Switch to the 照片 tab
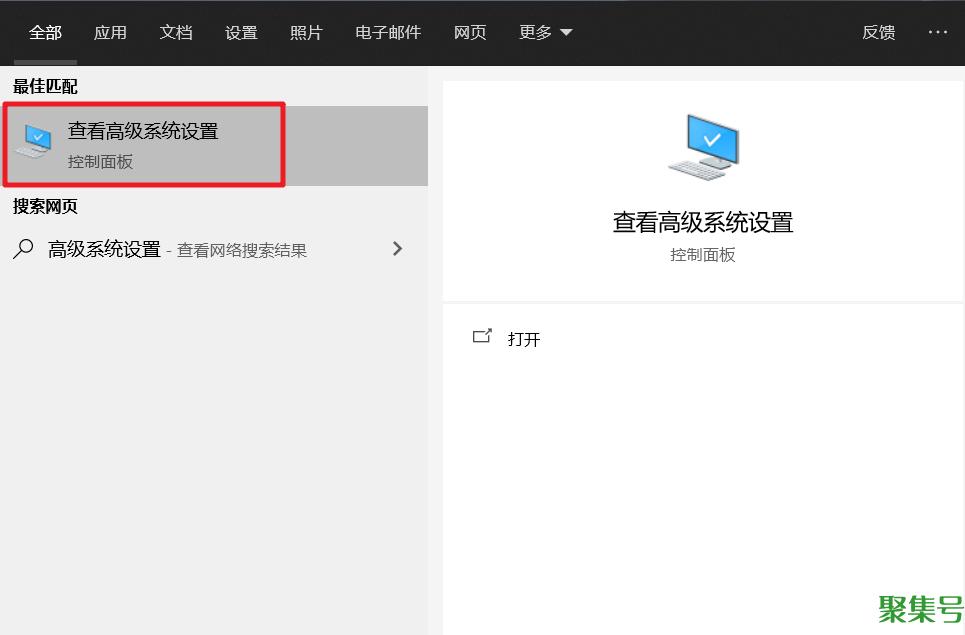 [306, 33]
